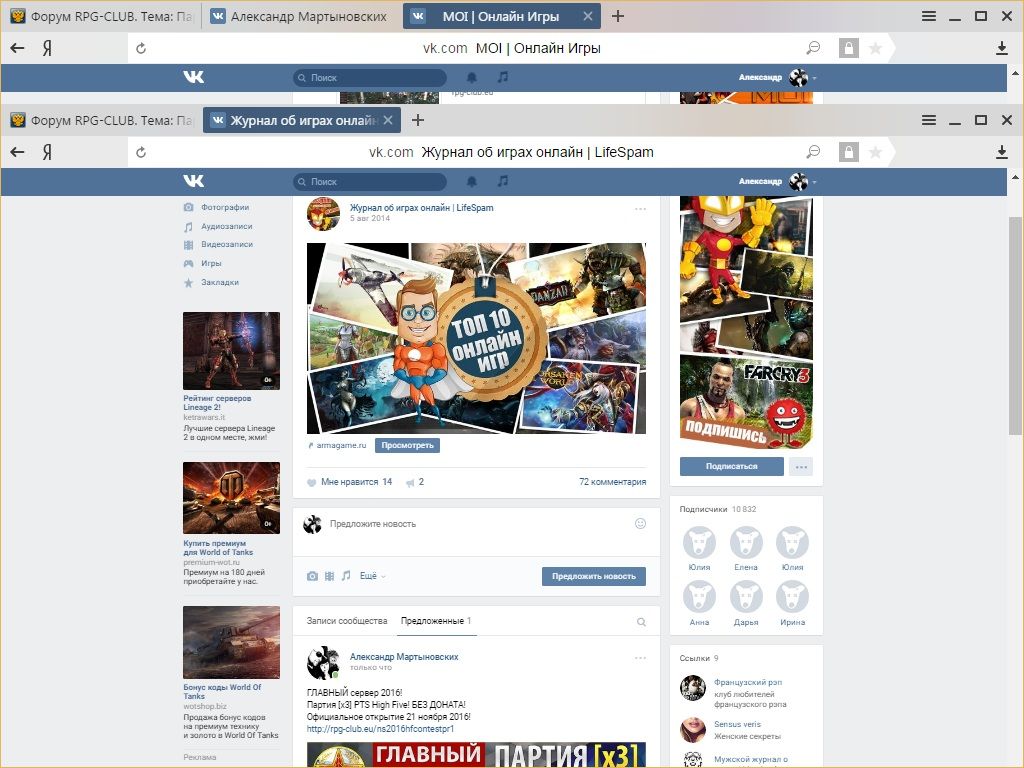Open new tab with plus in front window
The height and width of the screenshot is (768, 1024).
pos(418,120)
